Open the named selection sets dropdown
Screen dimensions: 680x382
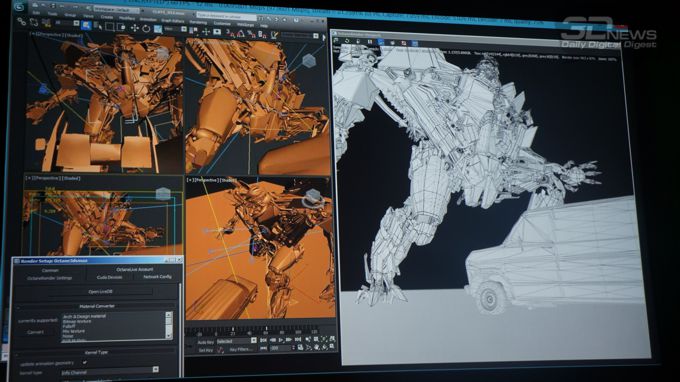tap(299, 35)
